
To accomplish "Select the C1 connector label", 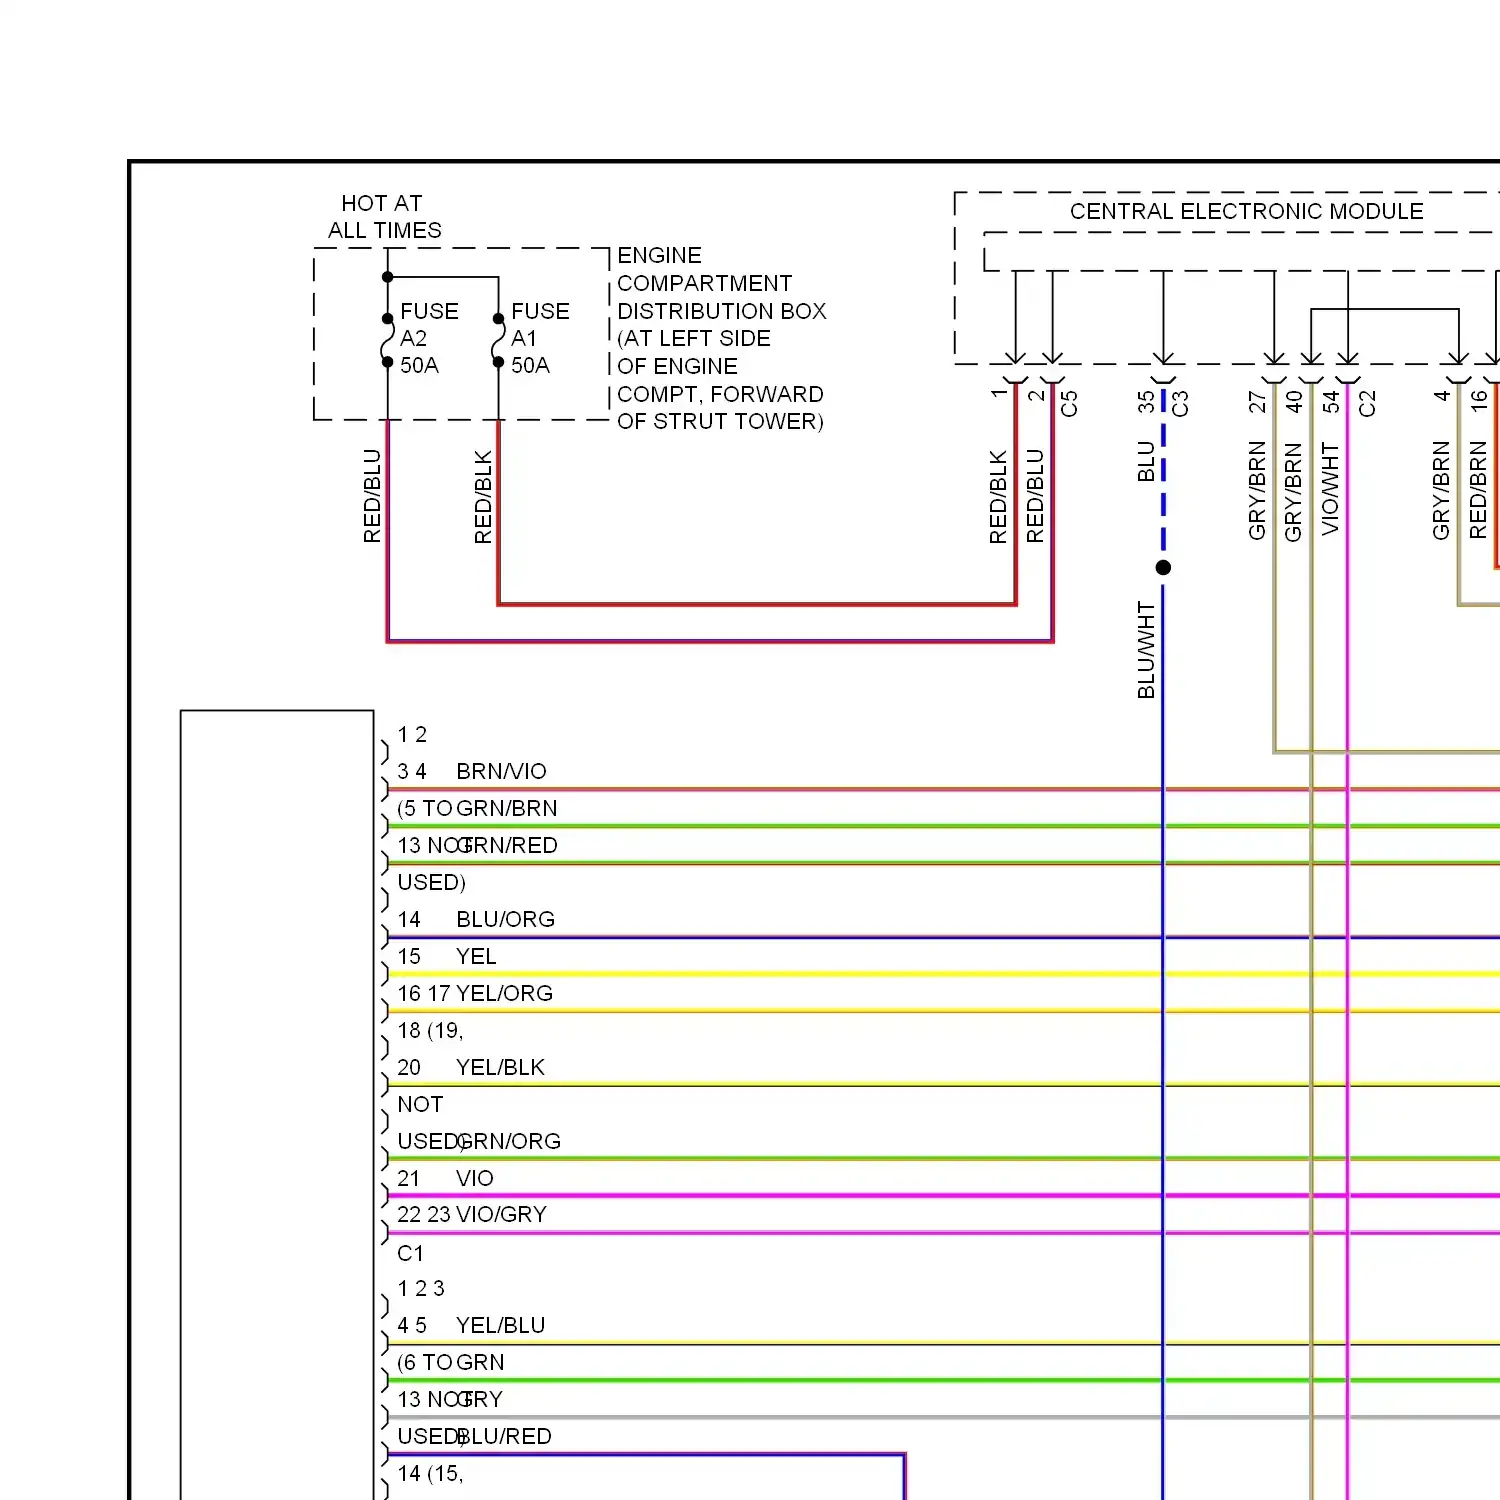I will coord(410,1253).
